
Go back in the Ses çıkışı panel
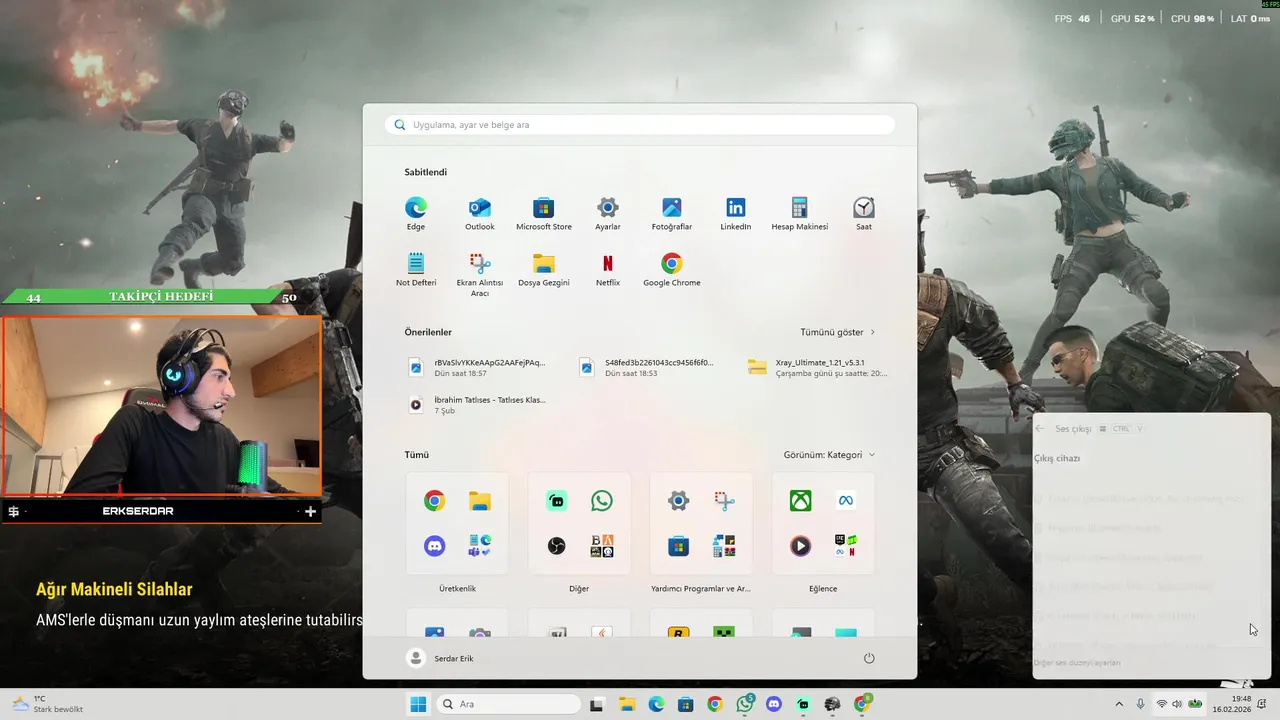[x=1040, y=428]
